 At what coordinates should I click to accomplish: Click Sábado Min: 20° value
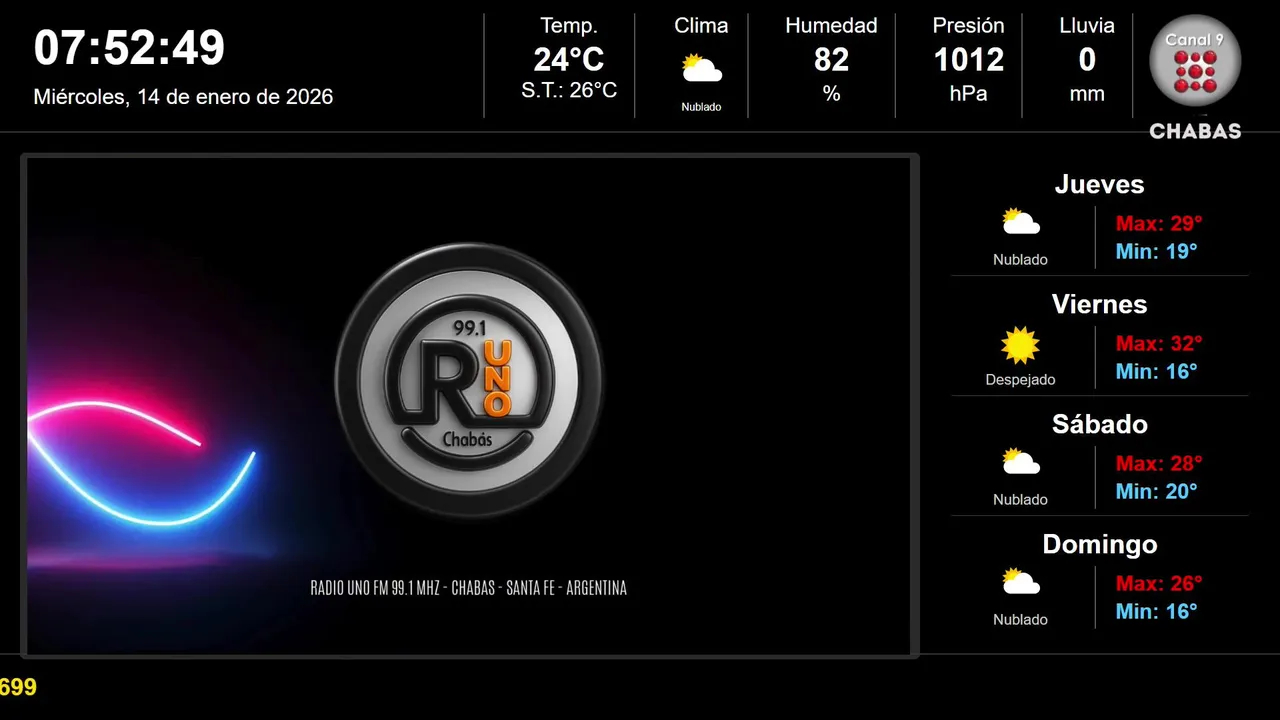coord(1156,491)
